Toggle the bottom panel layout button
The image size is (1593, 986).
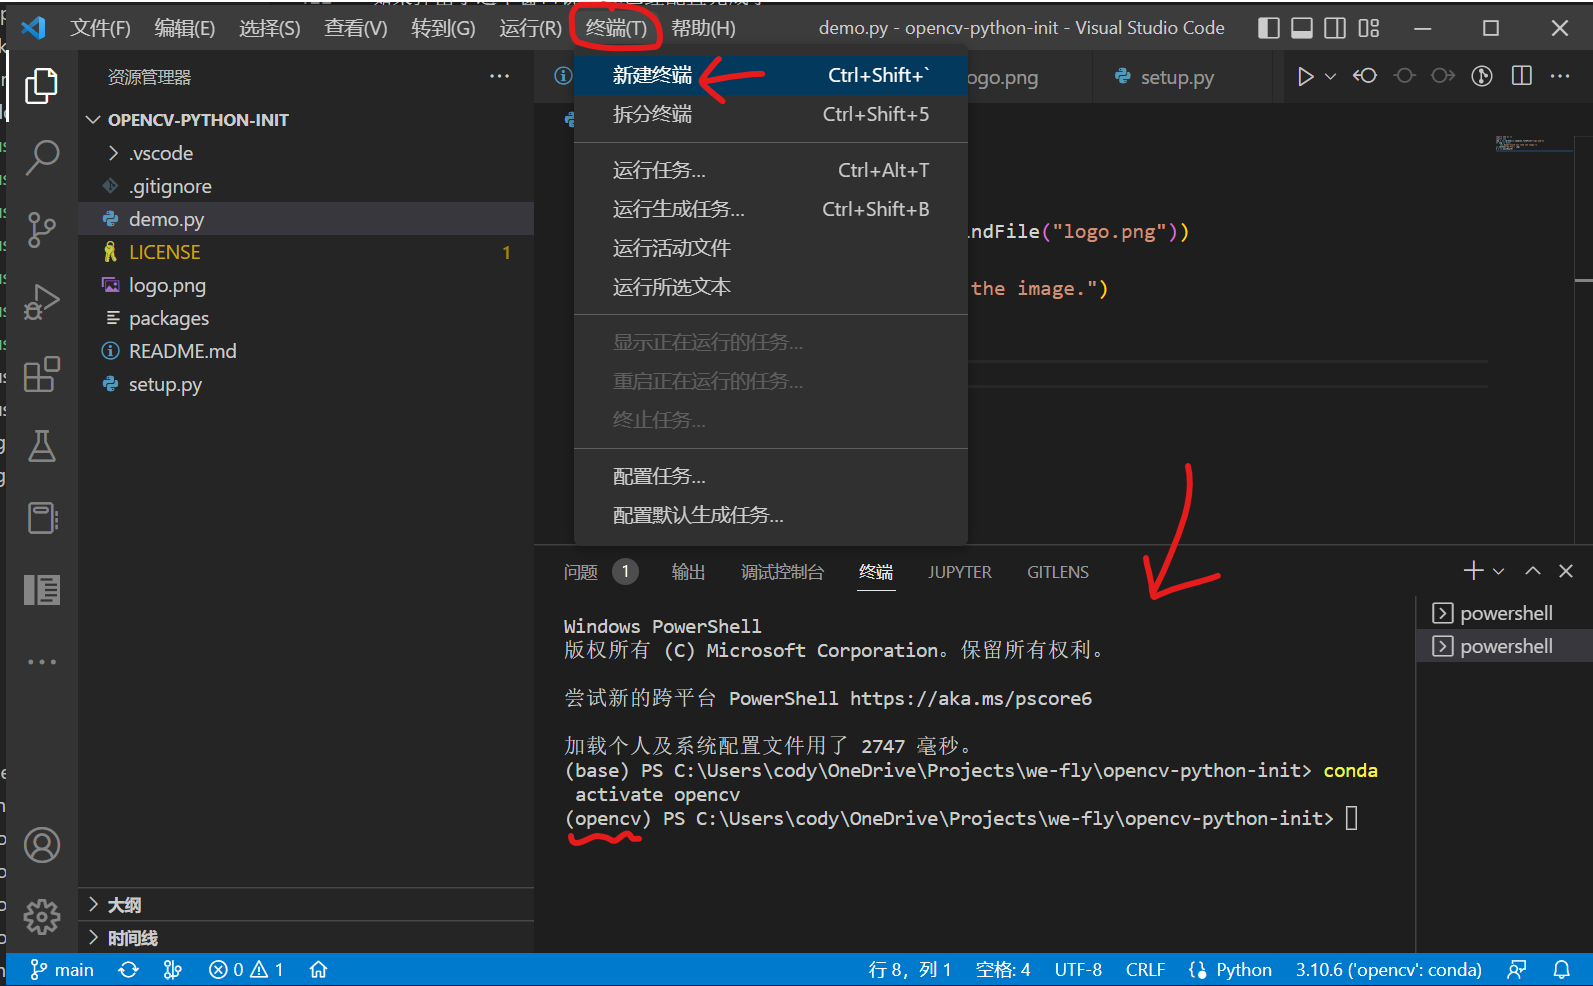[x=1301, y=28]
